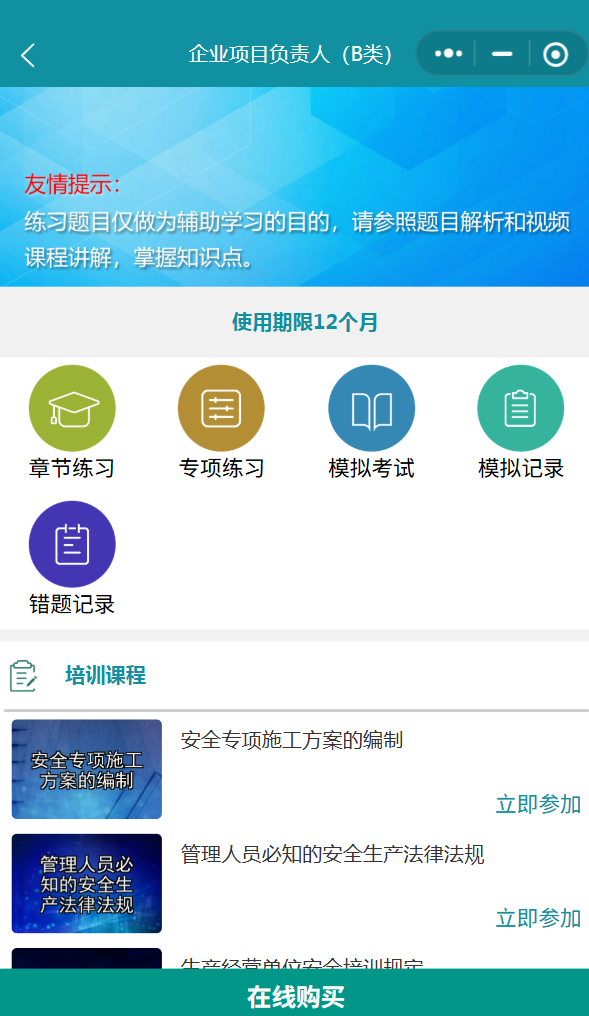The image size is (589, 1016).
Task: Select course title 管理人员必知的安全生产法律法规
Action: pyautogui.click(x=332, y=855)
